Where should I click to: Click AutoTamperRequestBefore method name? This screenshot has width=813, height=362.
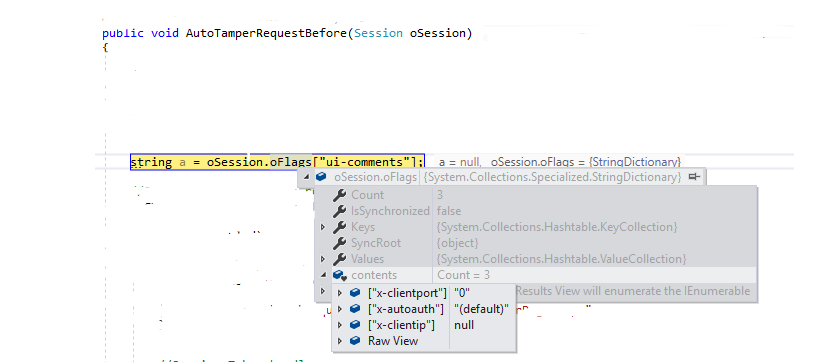tap(267, 33)
